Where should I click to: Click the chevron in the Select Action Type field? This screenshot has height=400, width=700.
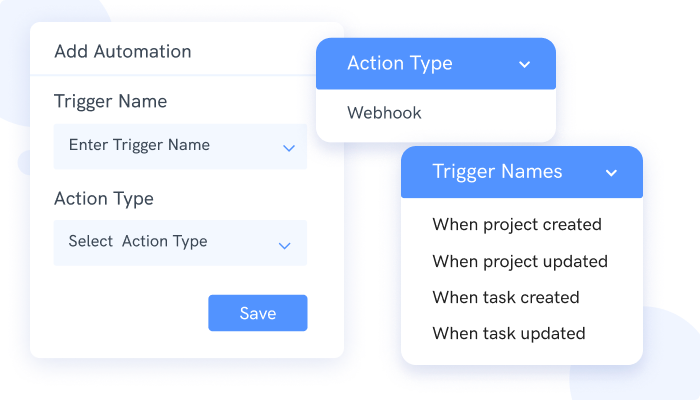pyautogui.click(x=284, y=245)
